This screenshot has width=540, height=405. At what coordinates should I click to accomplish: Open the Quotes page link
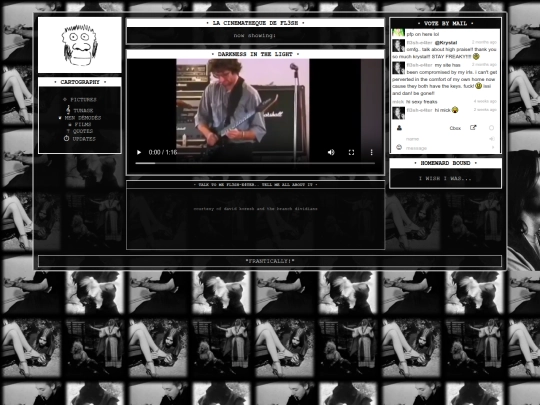(x=83, y=131)
